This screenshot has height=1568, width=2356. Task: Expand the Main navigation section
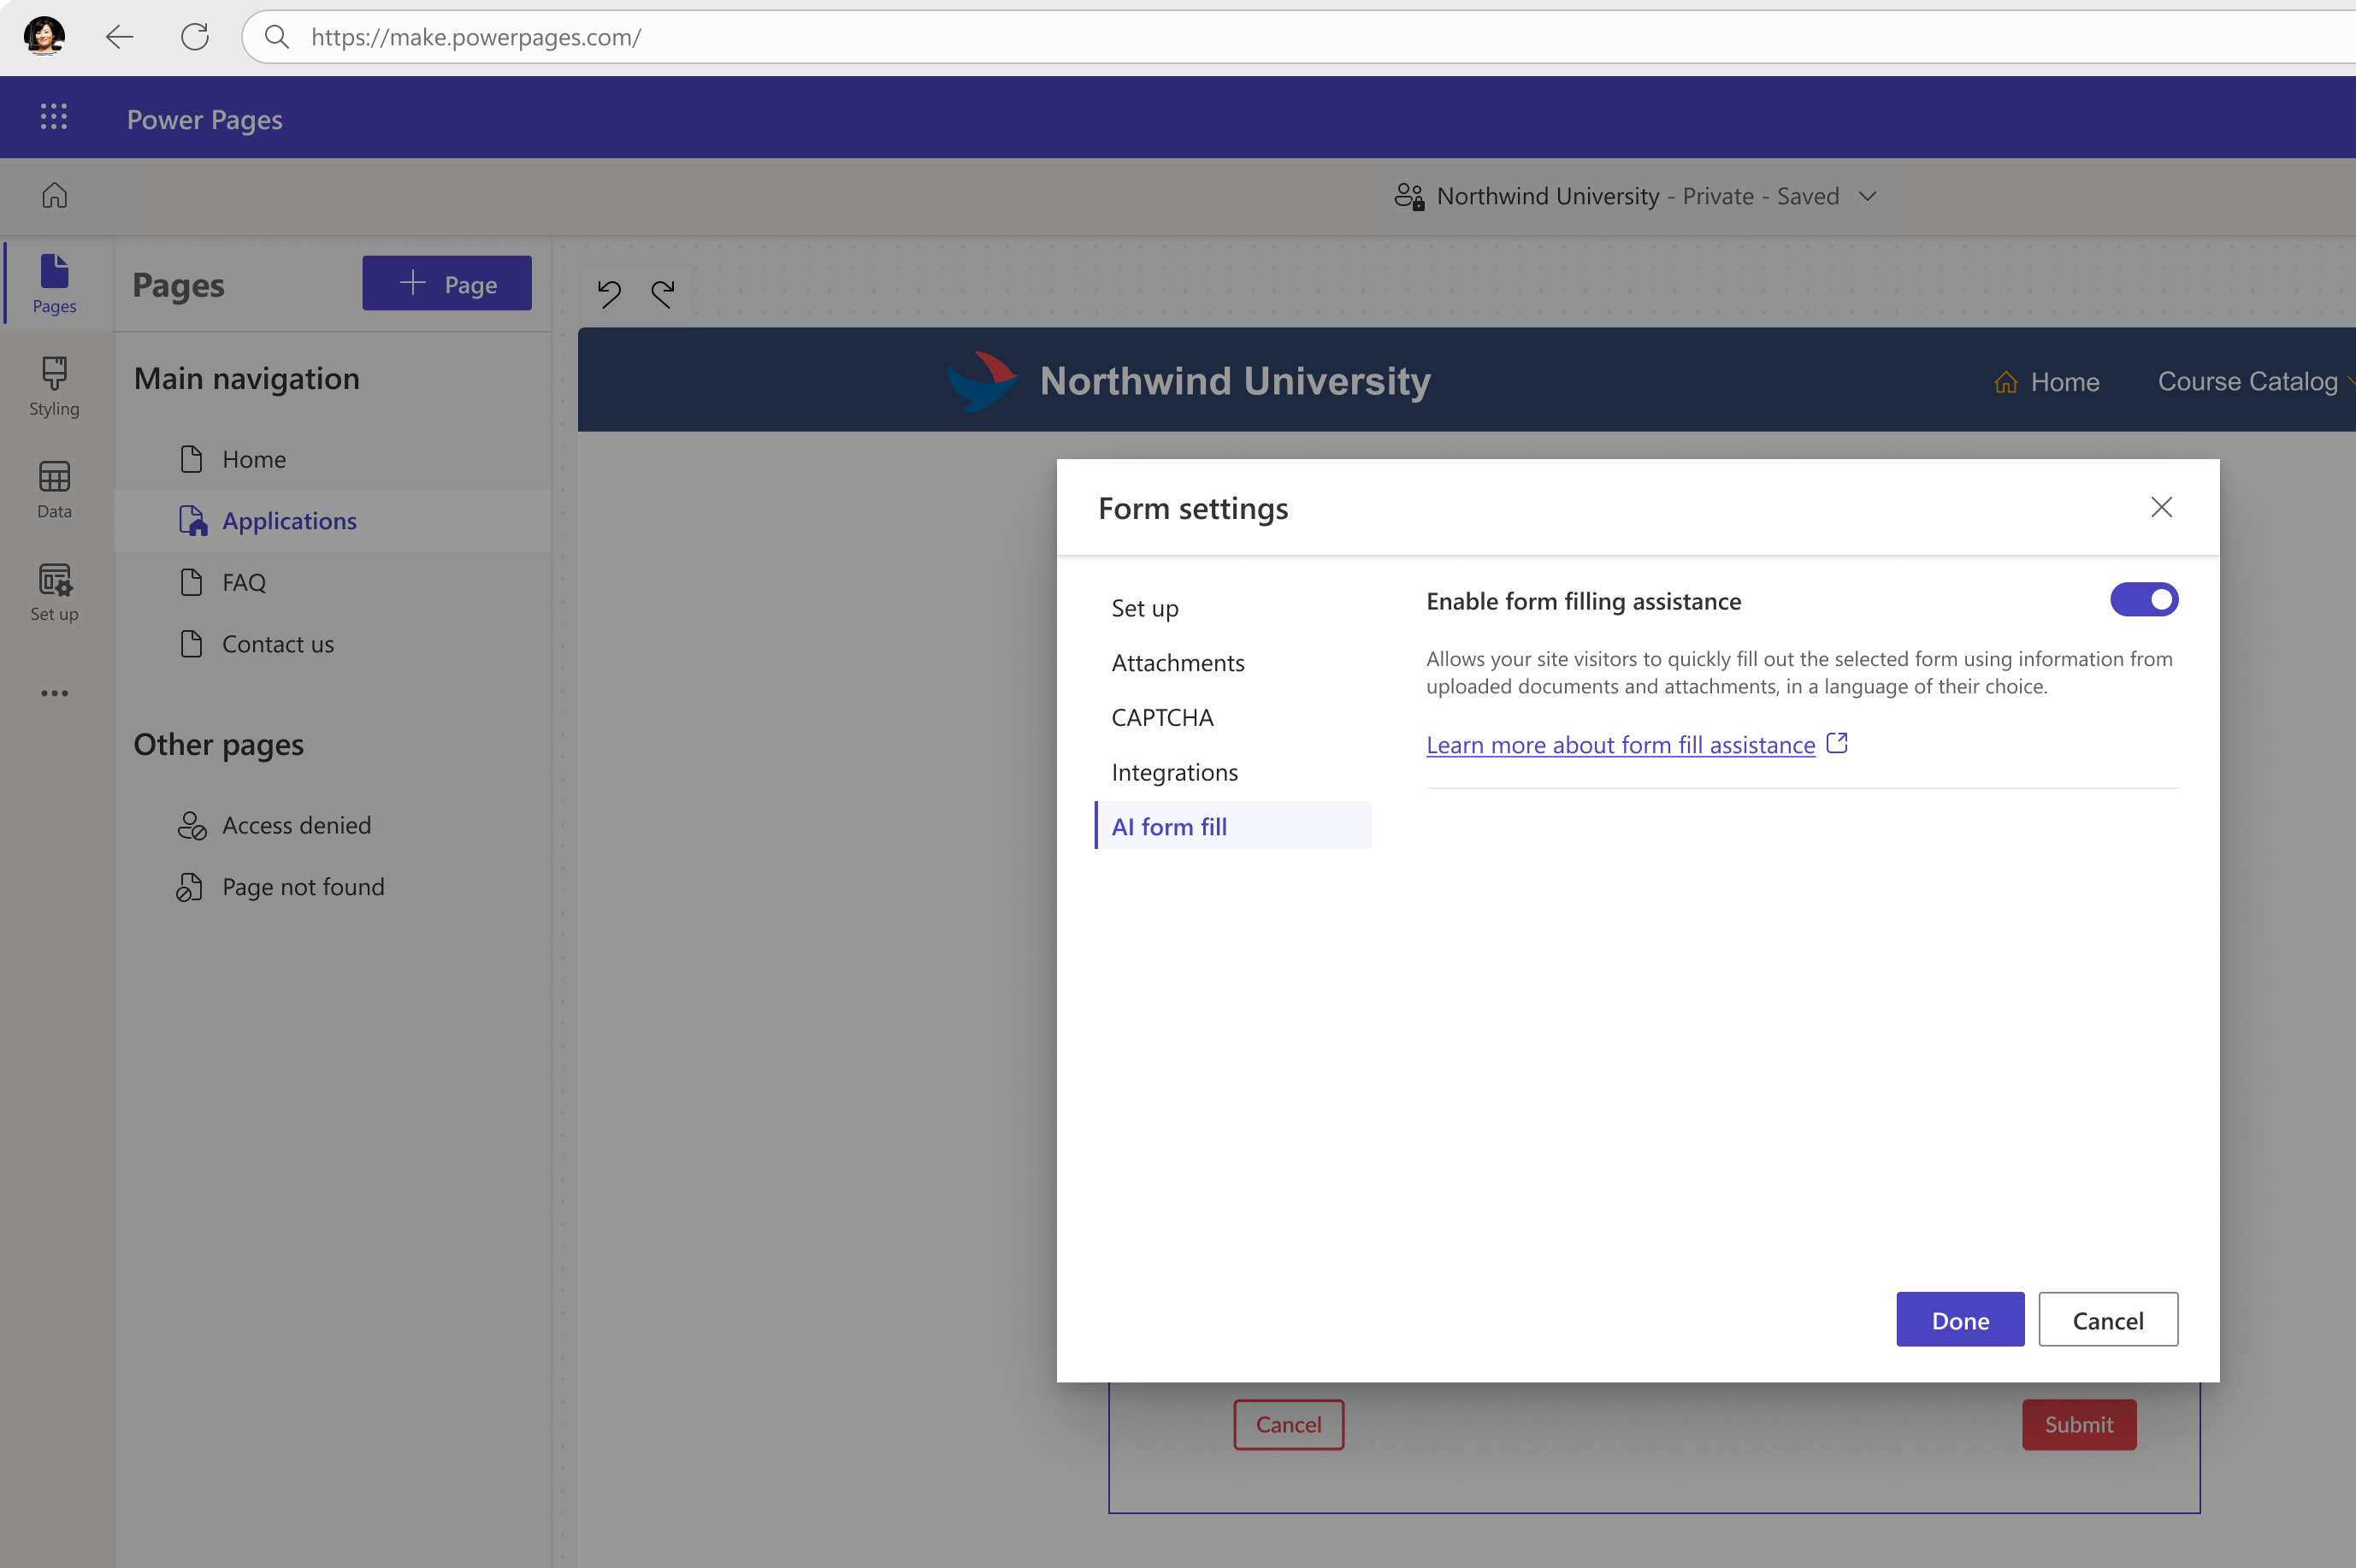(245, 376)
